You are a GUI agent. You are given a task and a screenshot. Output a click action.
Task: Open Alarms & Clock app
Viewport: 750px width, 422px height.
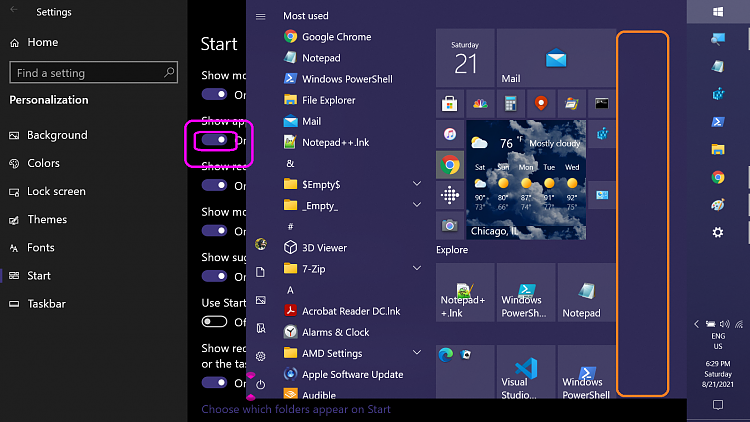point(327,332)
